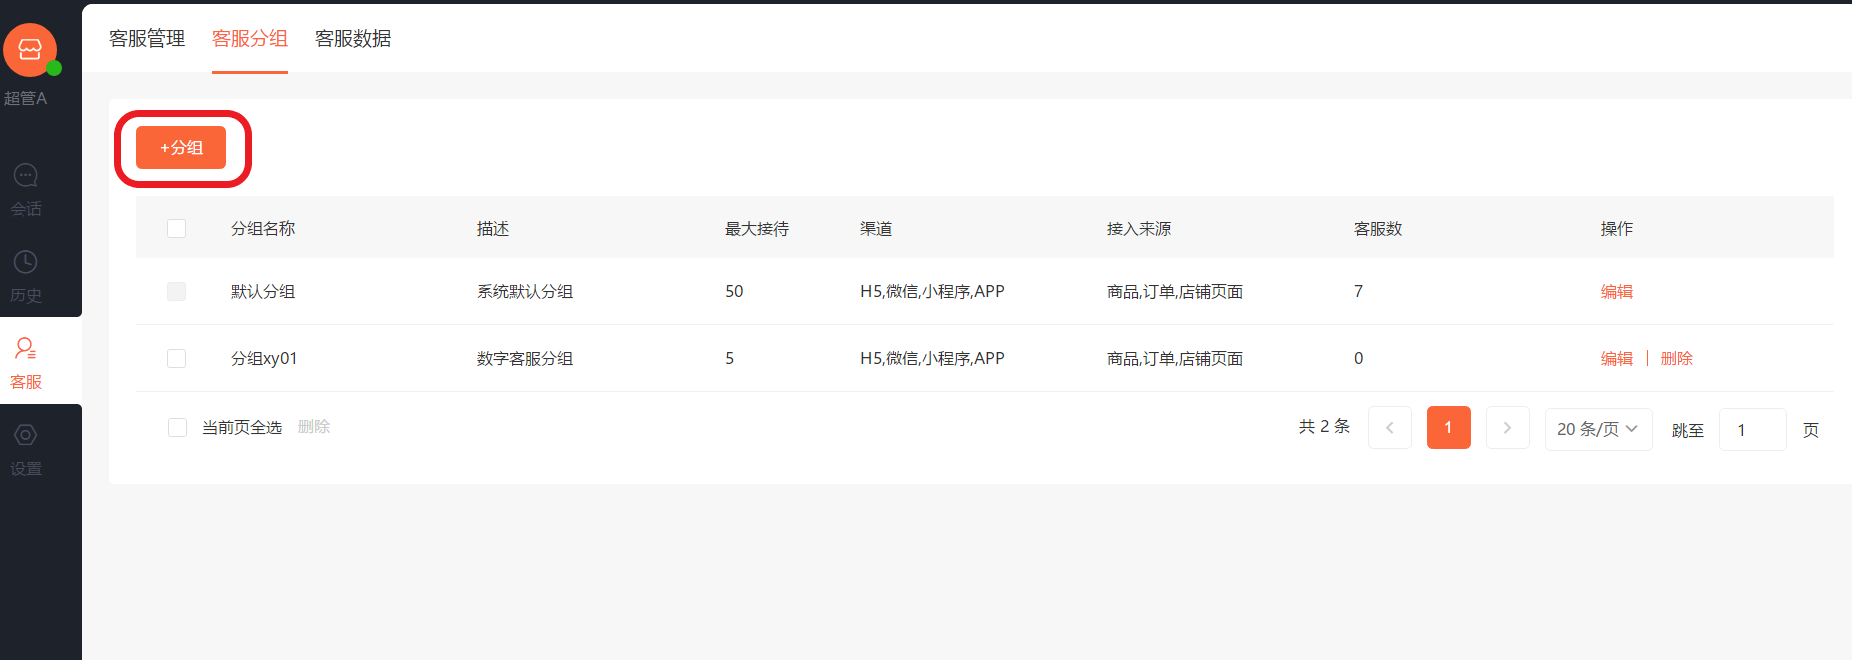Viewport: 1852px width, 660px height.
Task: Click 编辑 for the 分组xy01 row
Action: click(1617, 358)
